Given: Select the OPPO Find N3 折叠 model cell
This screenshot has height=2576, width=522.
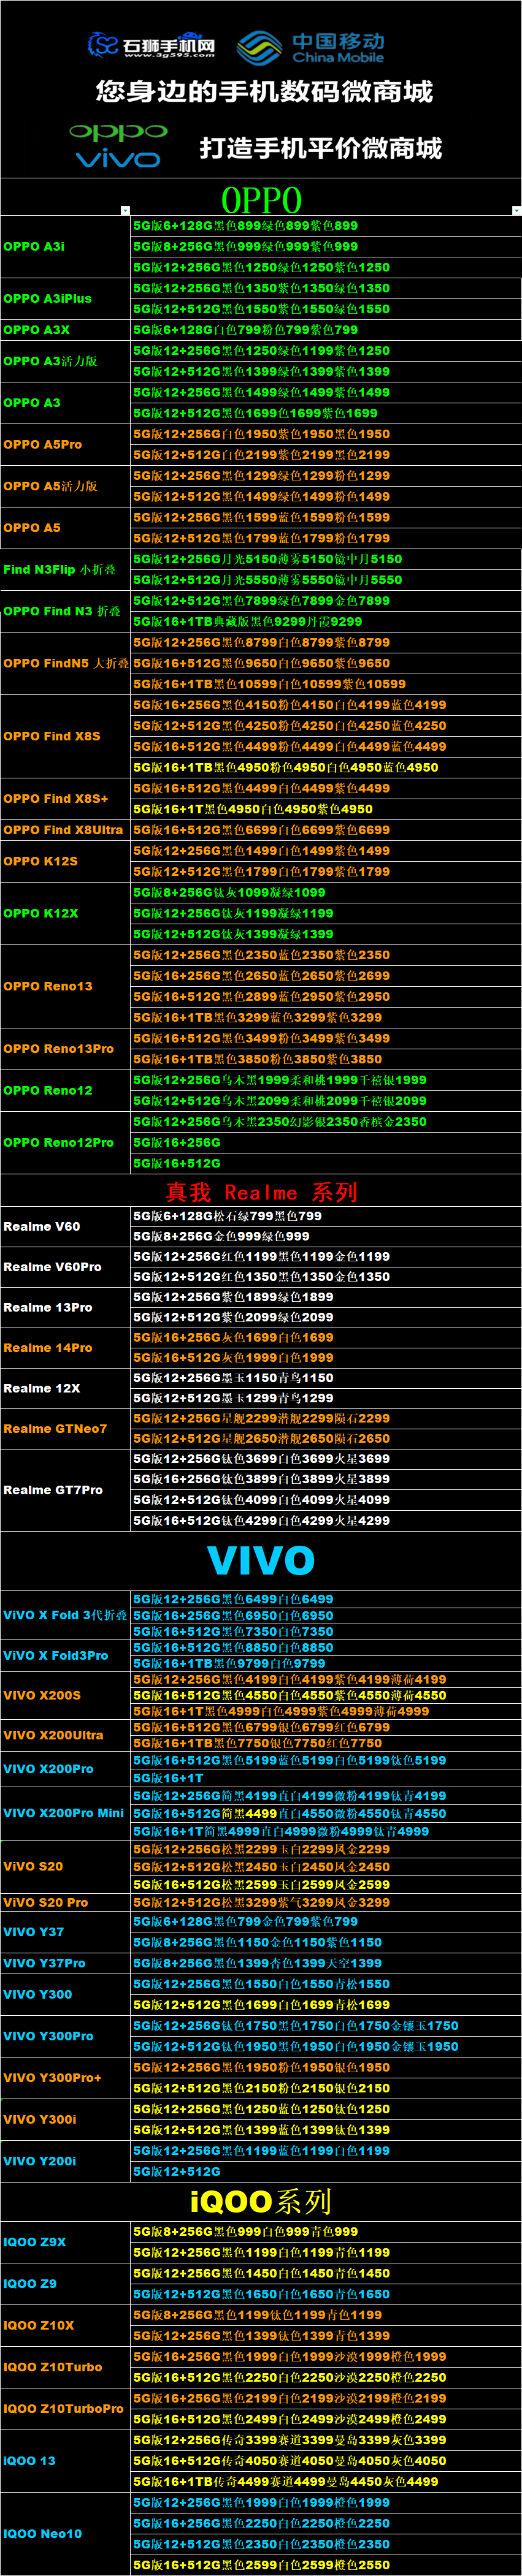Looking at the screenshot, I should (66, 611).
